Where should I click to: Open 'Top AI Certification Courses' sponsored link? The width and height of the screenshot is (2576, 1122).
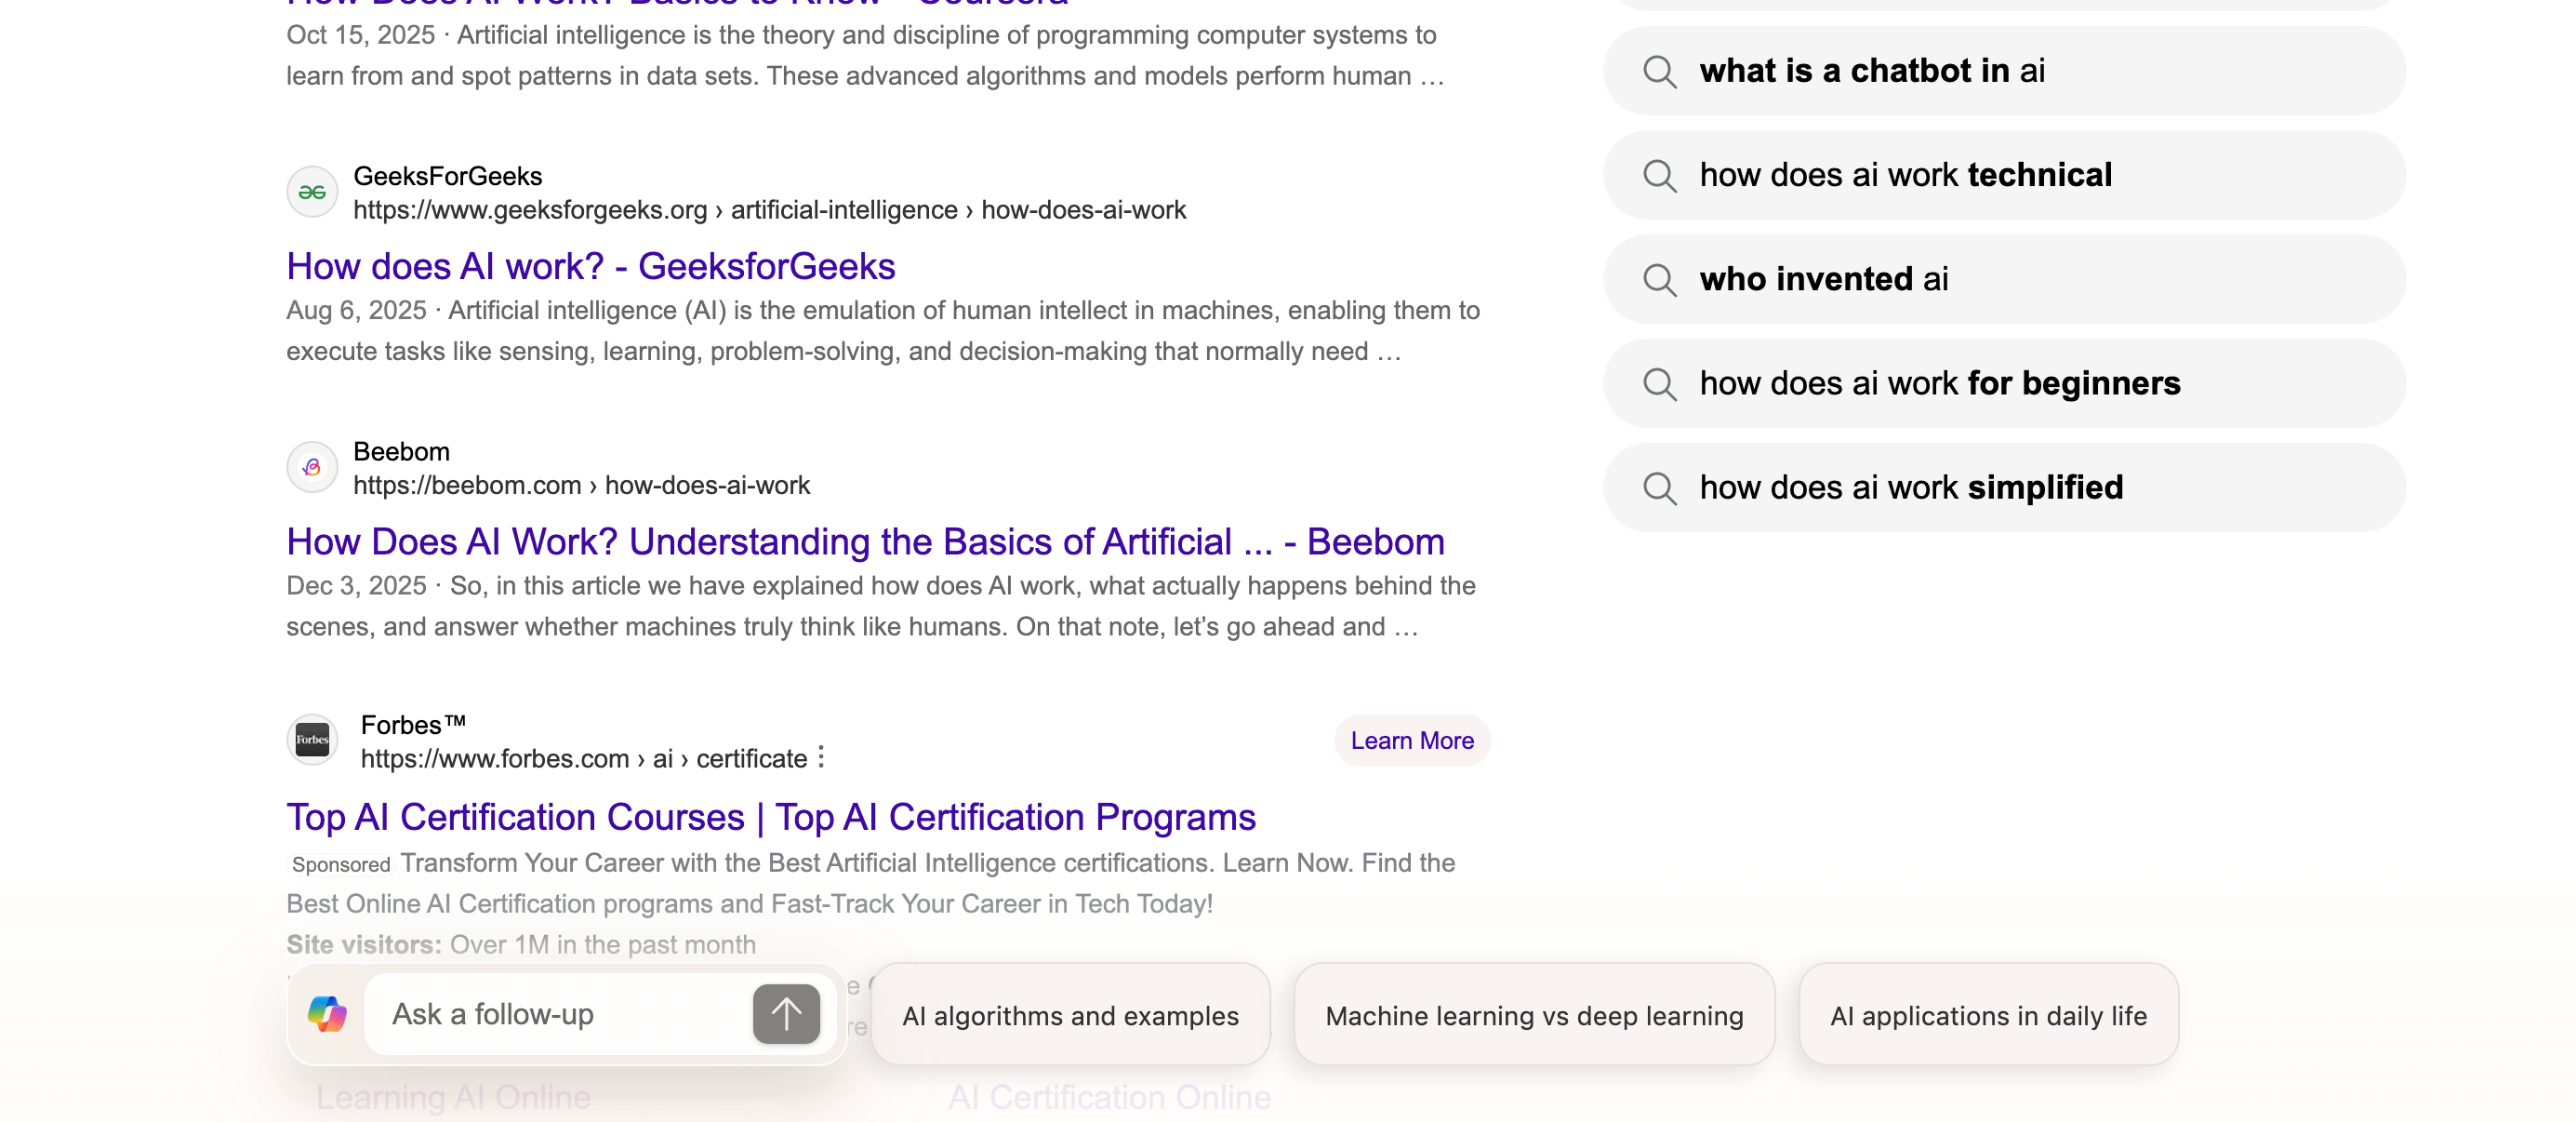click(770, 817)
